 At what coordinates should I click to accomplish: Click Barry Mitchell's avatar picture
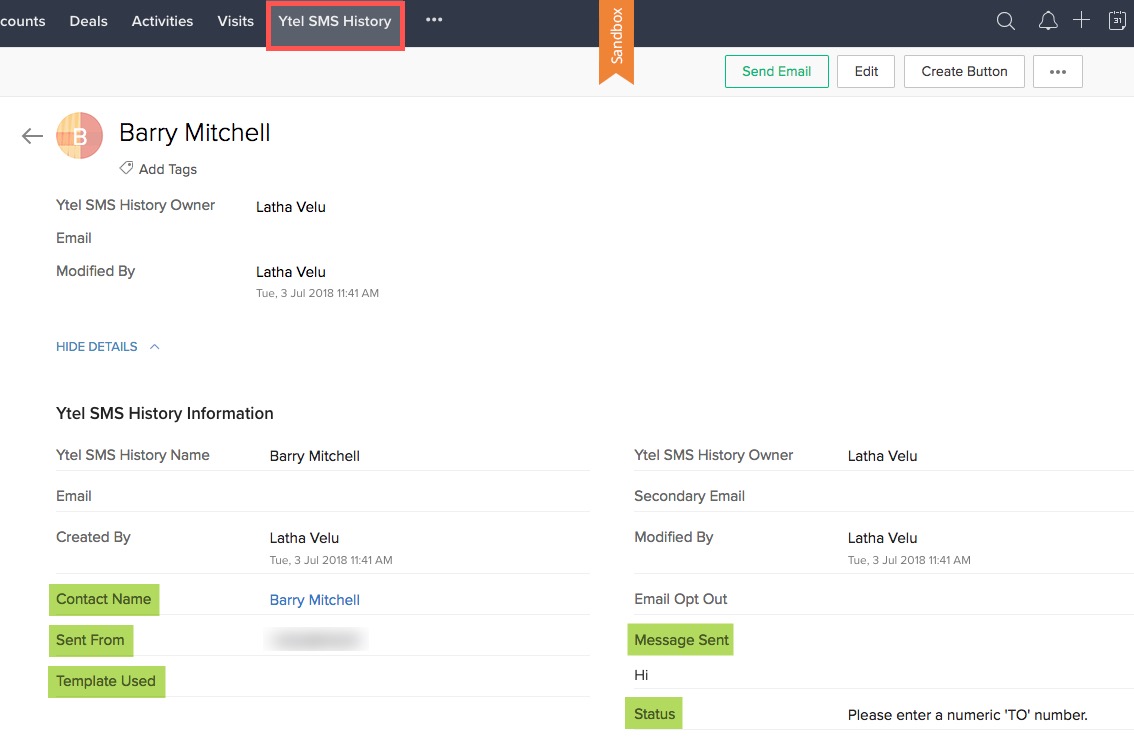click(80, 136)
